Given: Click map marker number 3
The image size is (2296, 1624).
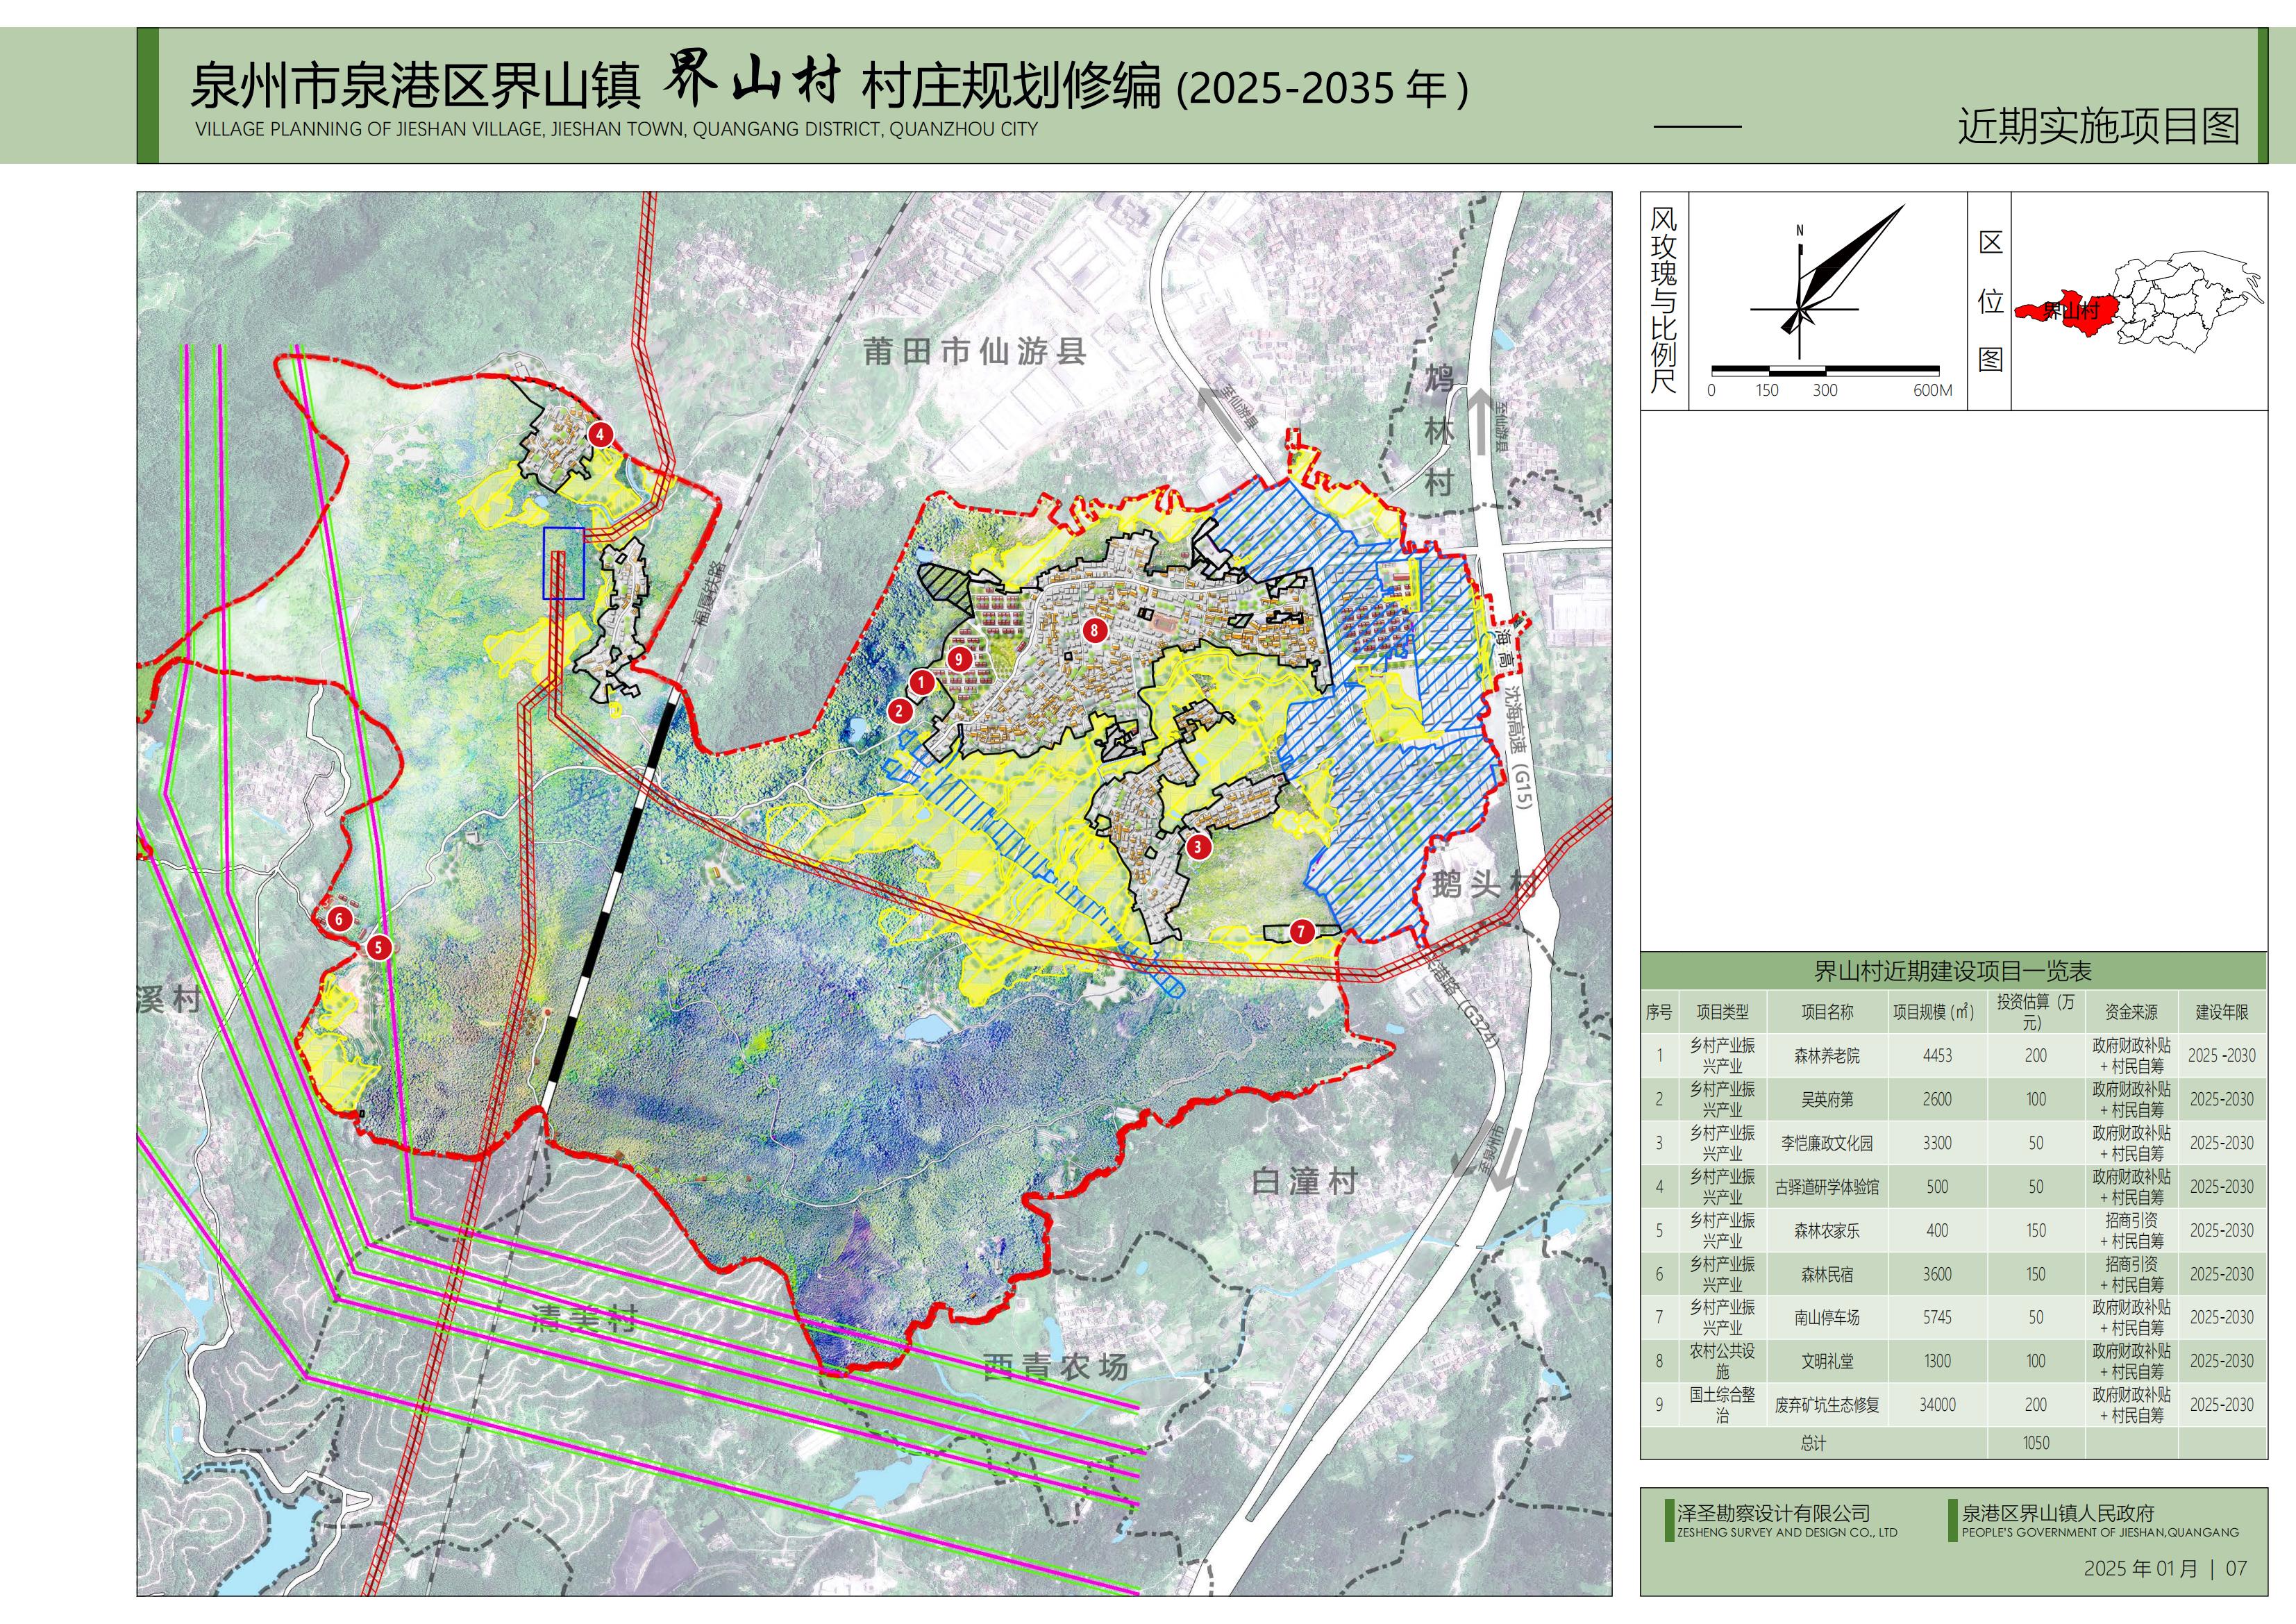Looking at the screenshot, I should 1198,847.
